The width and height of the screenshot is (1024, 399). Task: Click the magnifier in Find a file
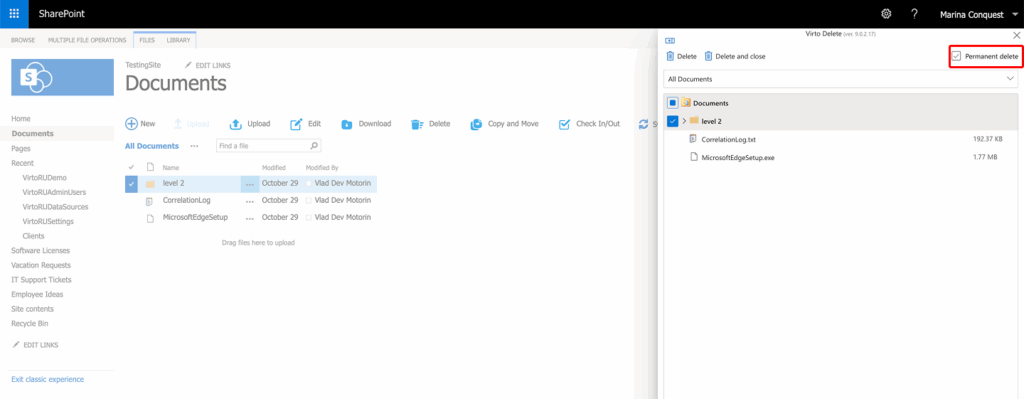(313, 146)
